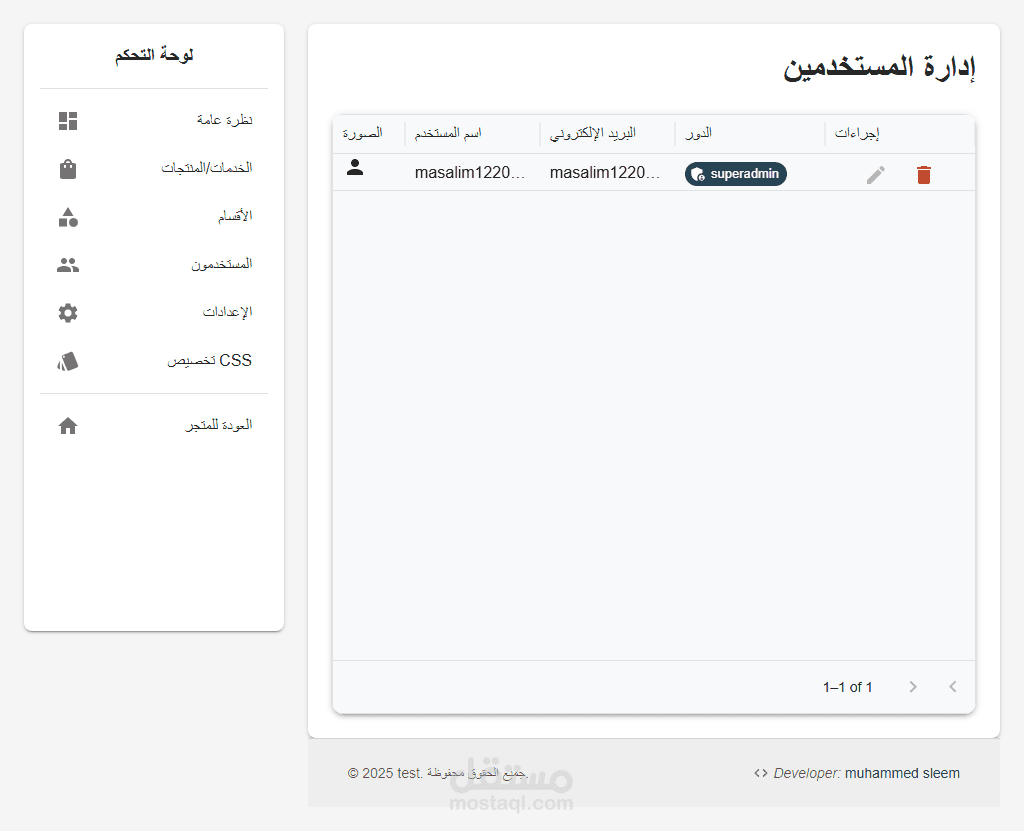This screenshot has height=831, width=1024.
Task: Open the نظرة عامة dashboard grid icon
Action: coord(67,120)
